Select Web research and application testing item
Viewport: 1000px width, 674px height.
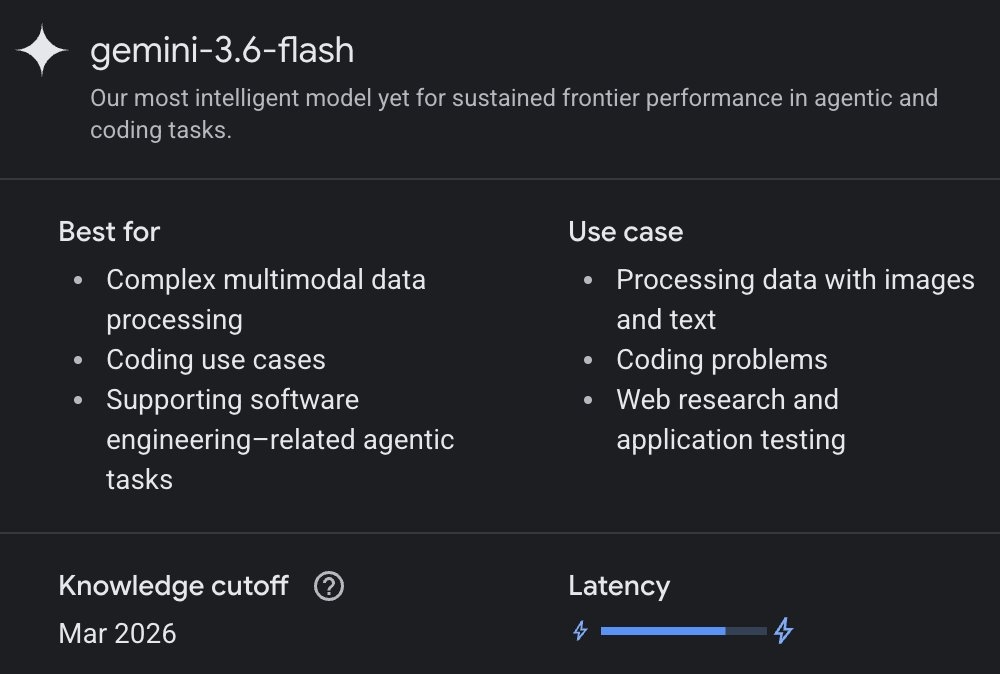tap(731, 420)
